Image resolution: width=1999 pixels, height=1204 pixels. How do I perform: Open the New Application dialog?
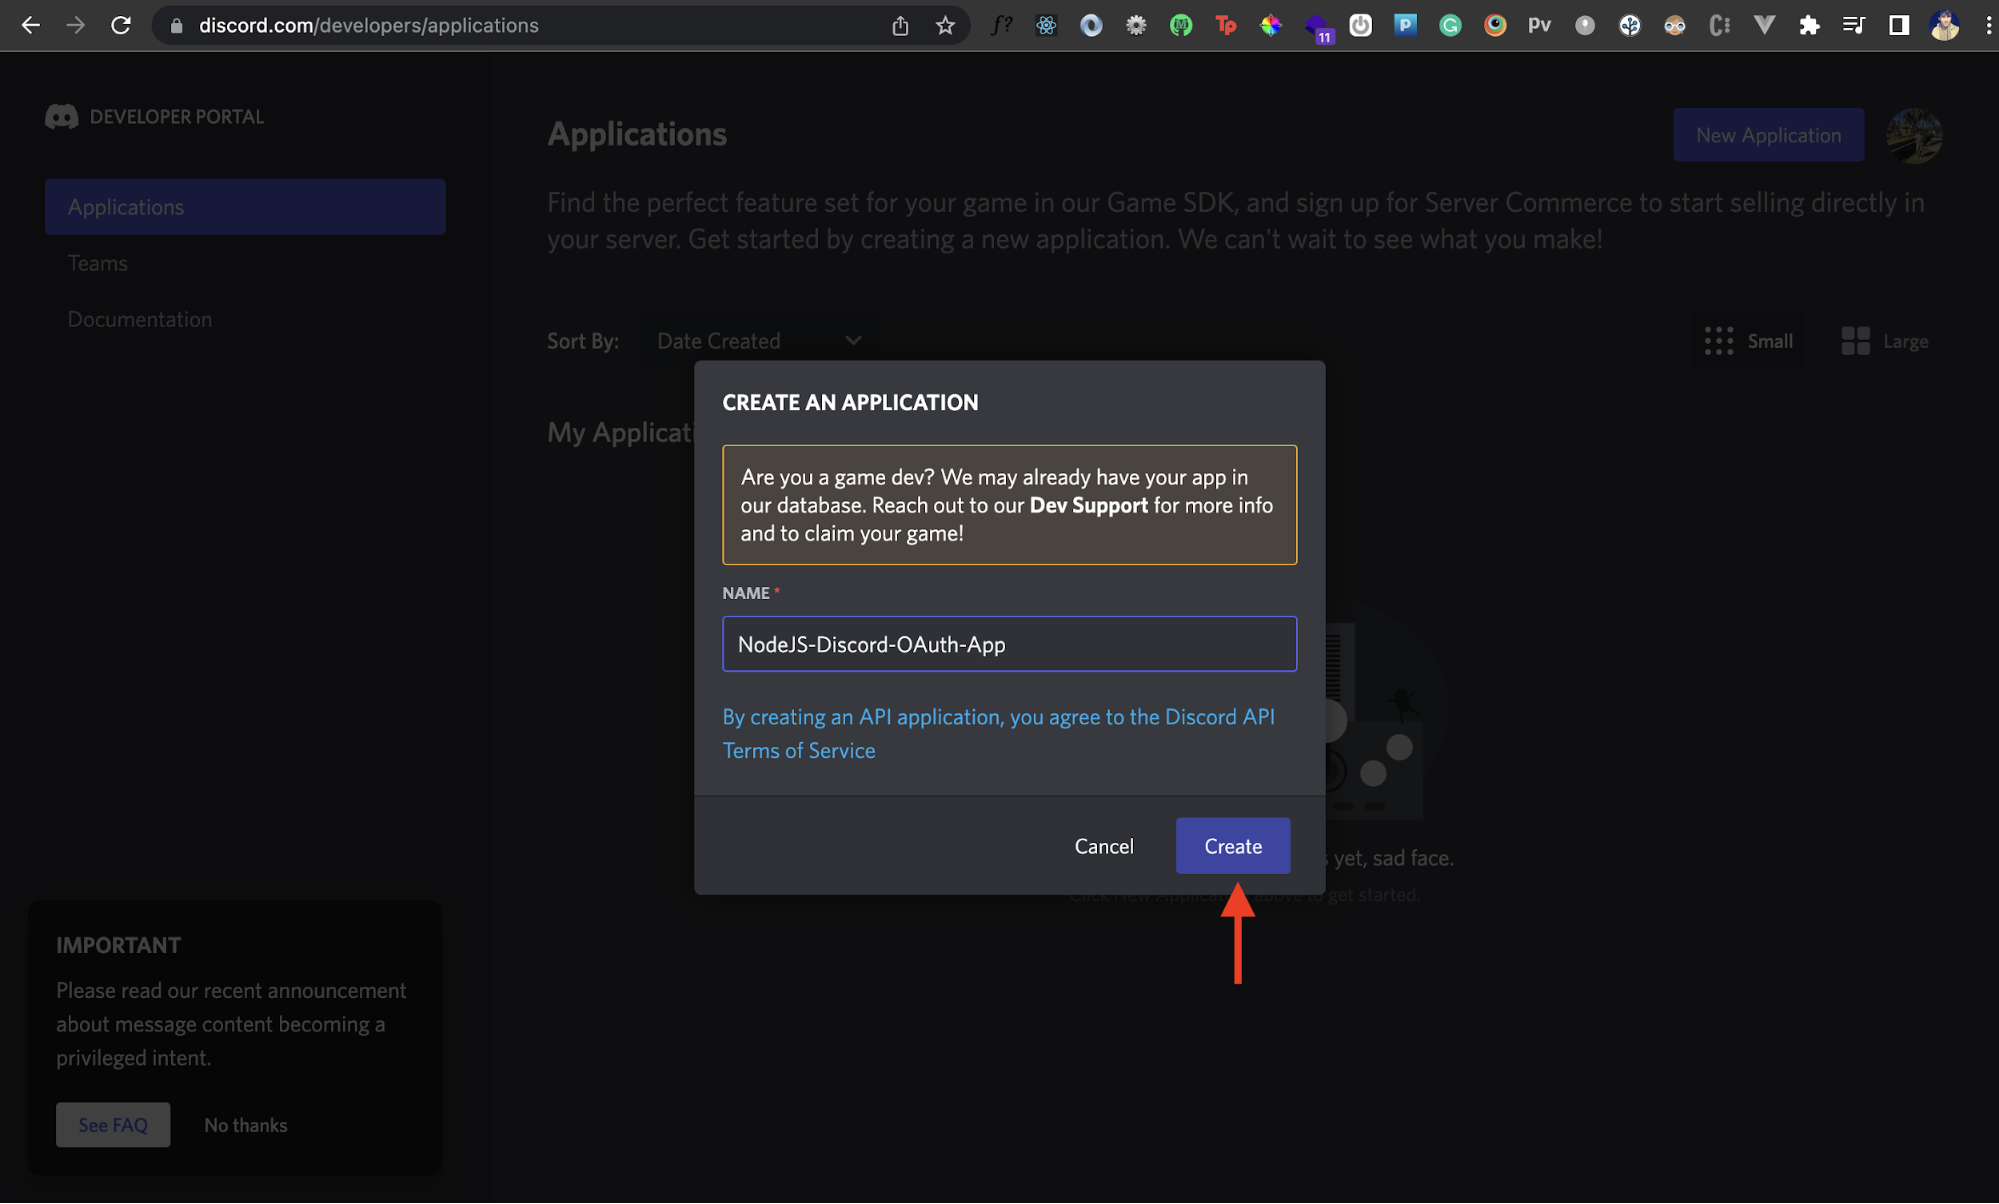(x=1768, y=134)
